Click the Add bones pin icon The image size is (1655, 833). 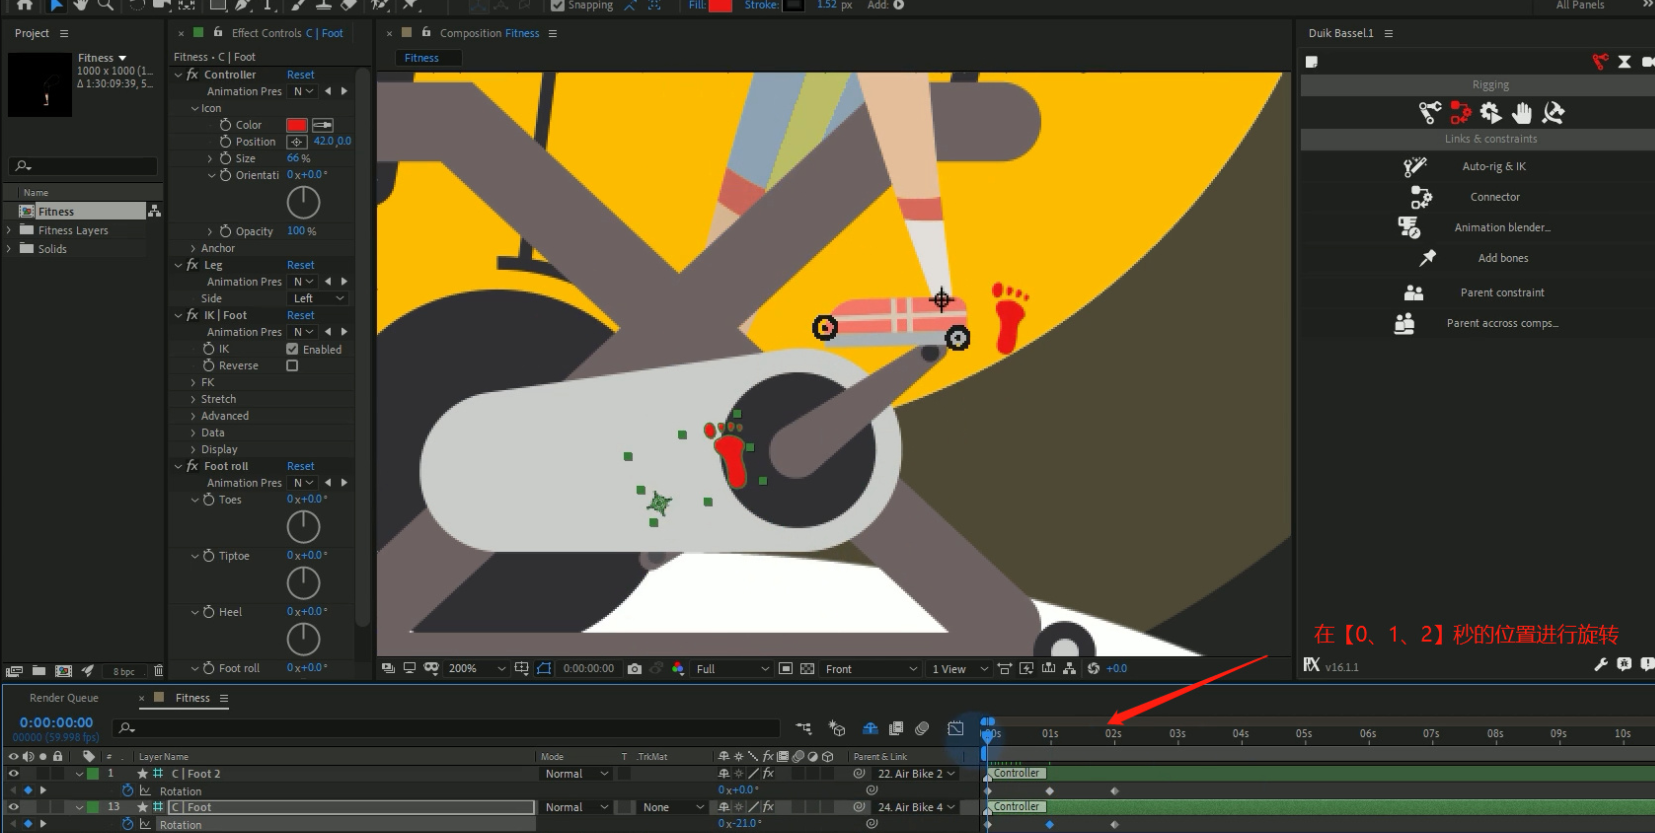tap(1428, 258)
